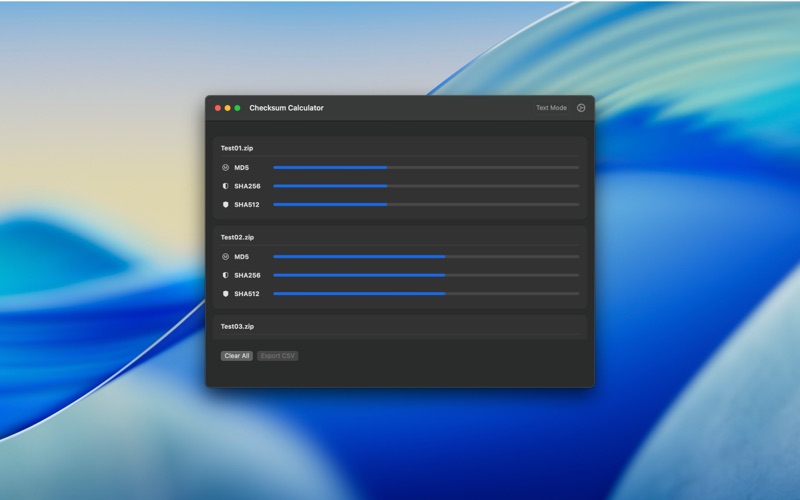Viewport: 800px width, 500px height.
Task: Click the MD5 icon under Test02.zip
Action: point(225,256)
